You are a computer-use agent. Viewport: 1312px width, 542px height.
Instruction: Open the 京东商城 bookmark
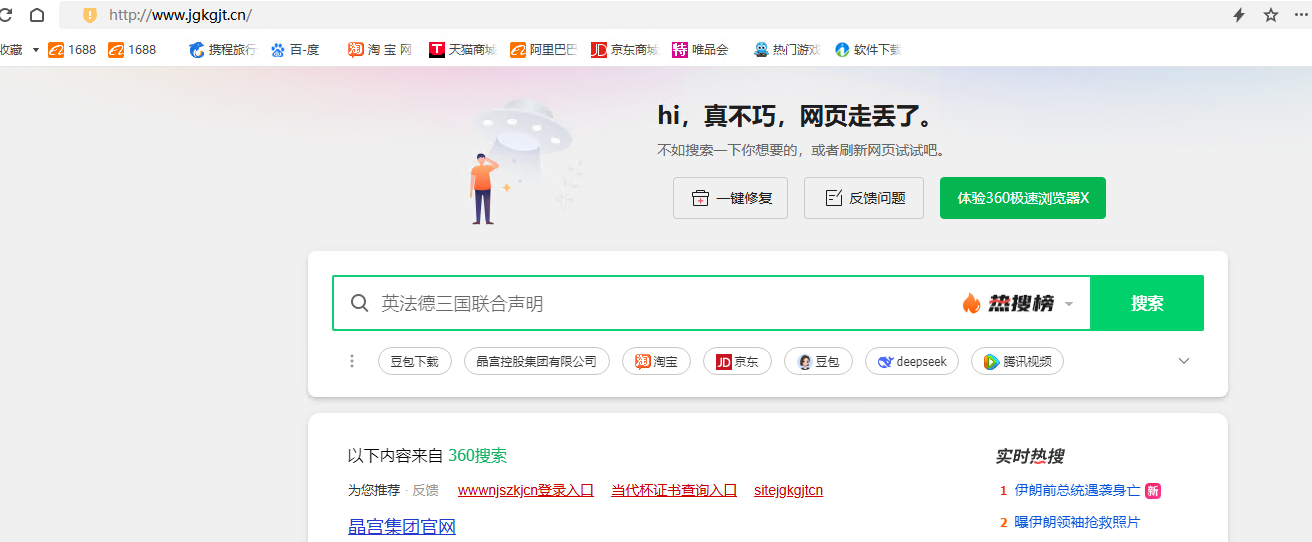624,49
